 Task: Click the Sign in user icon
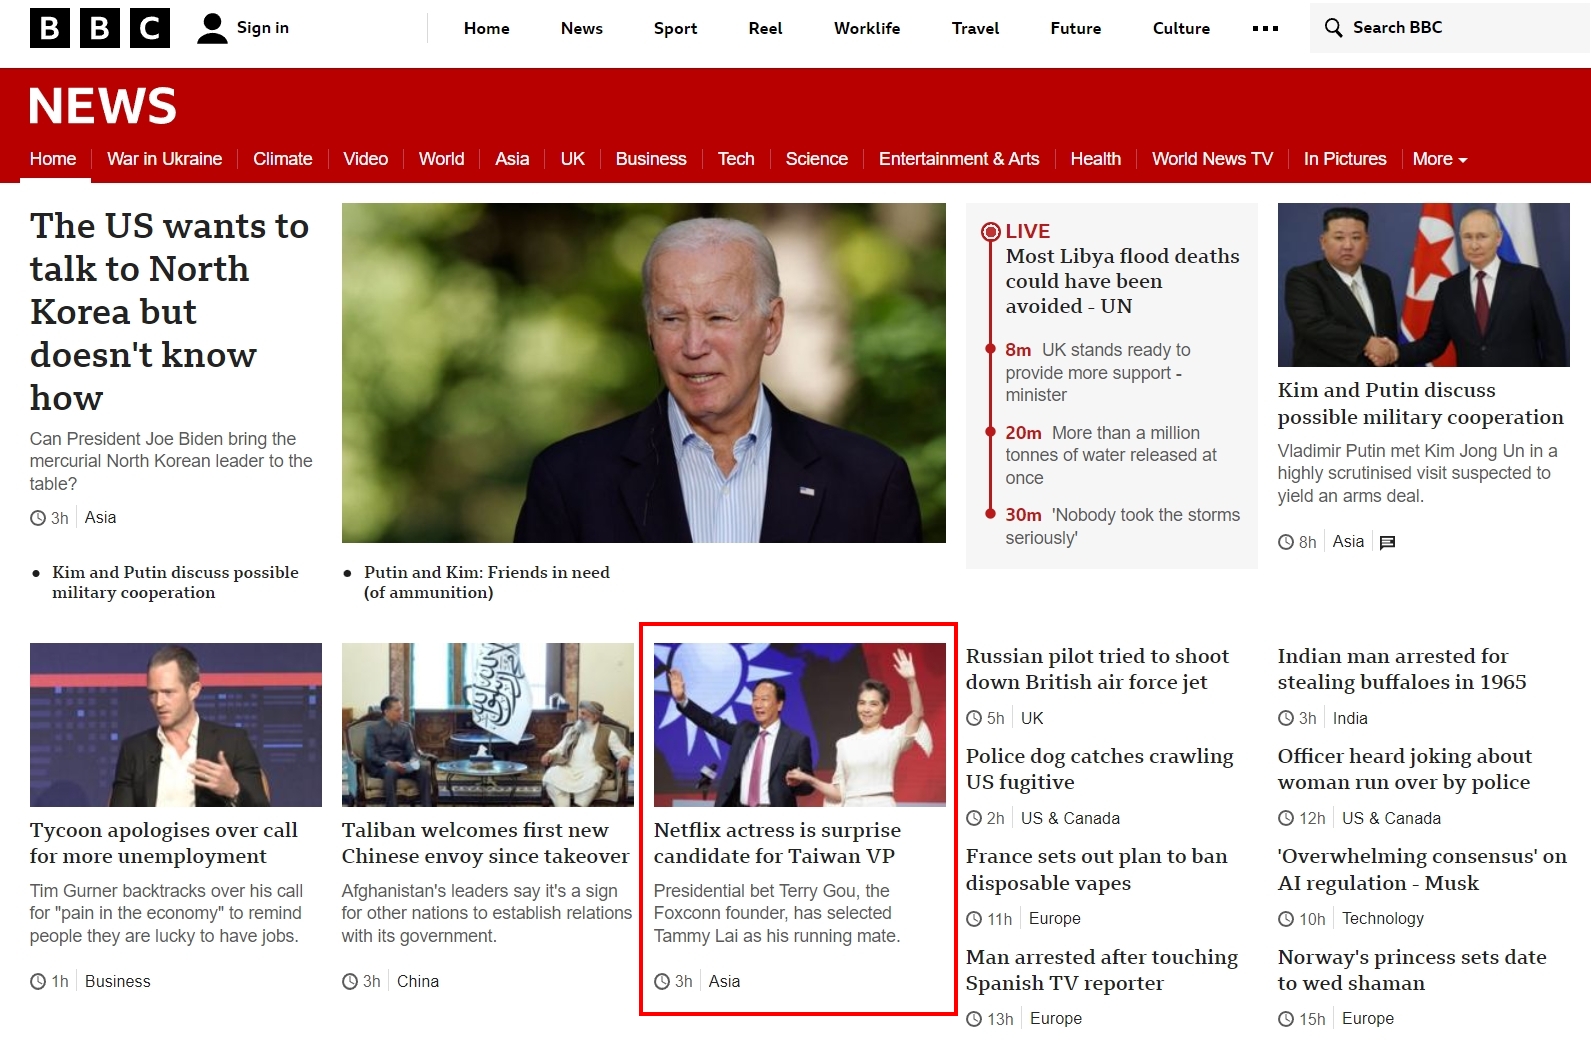(212, 28)
